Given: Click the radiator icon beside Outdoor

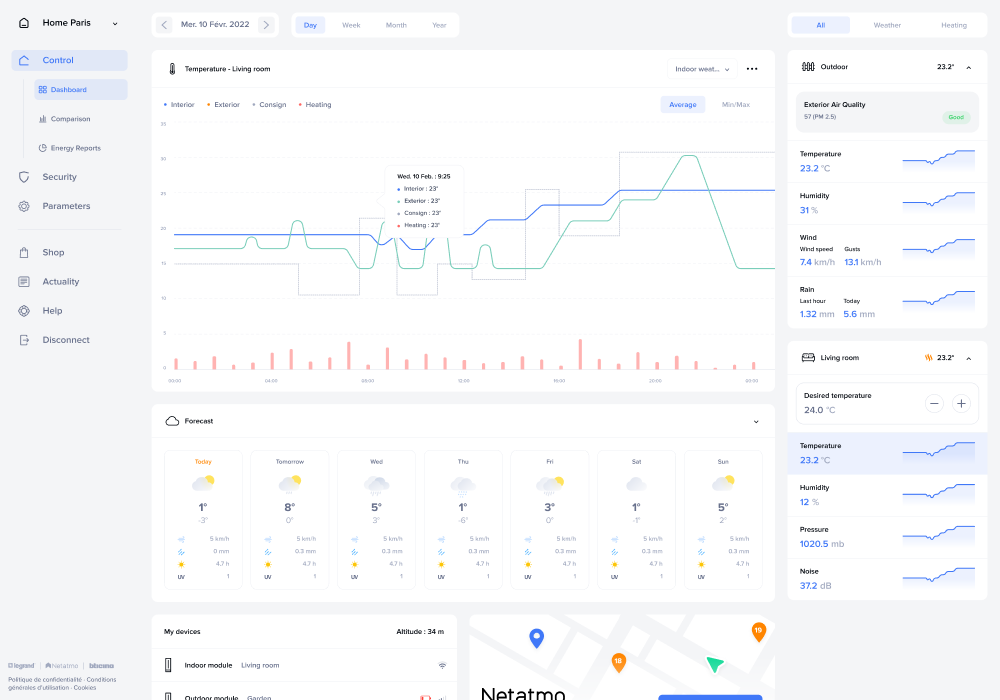Looking at the screenshot, I should (x=808, y=66).
